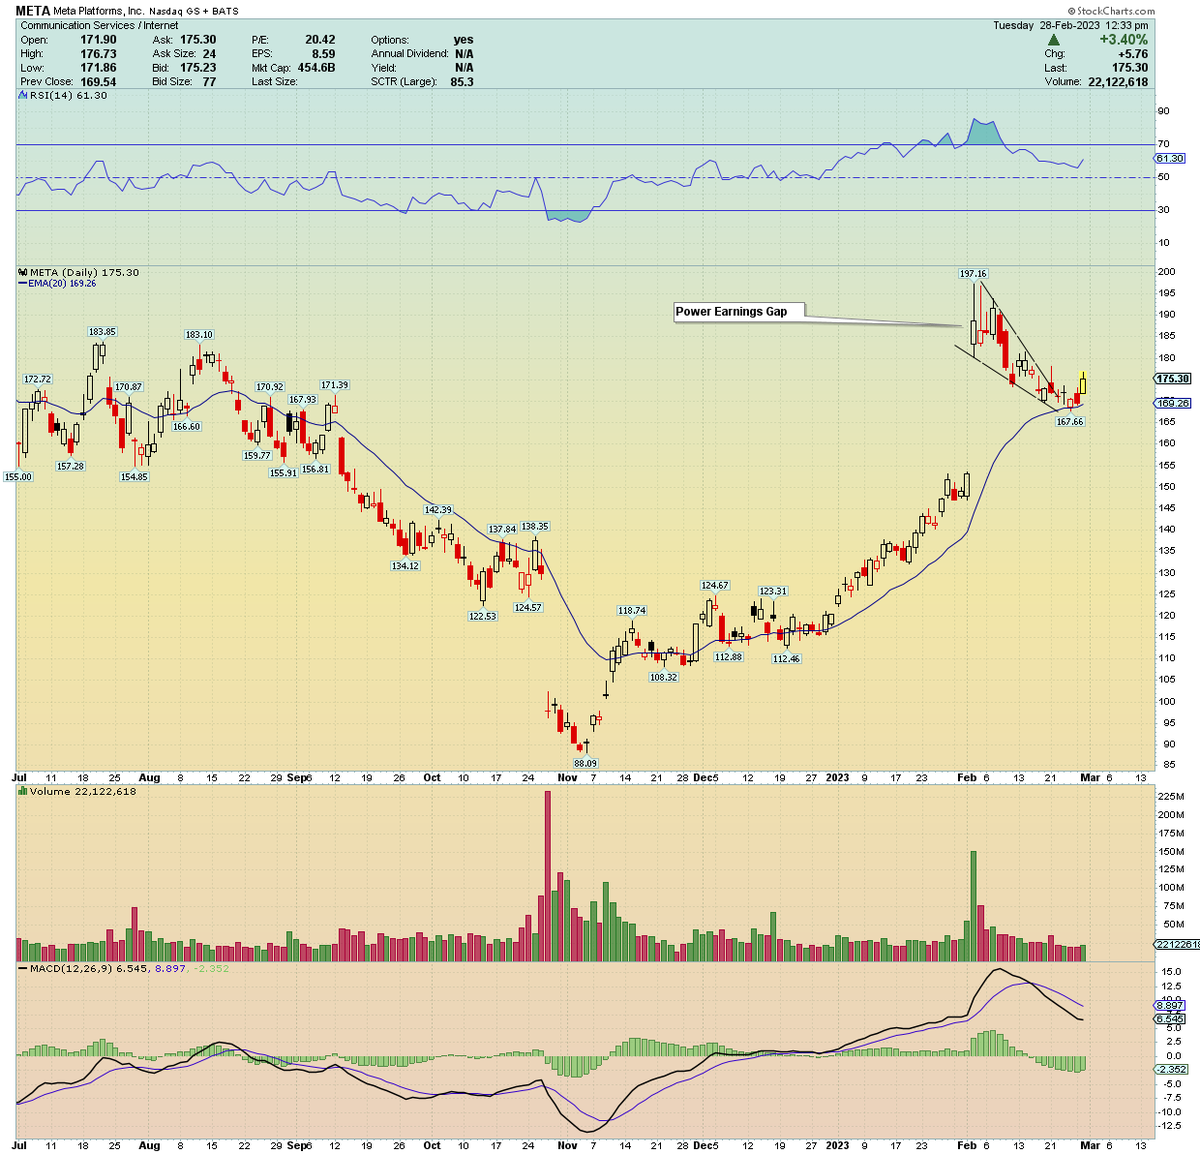This screenshot has width=1200, height=1154.
Task: Click the 171.39 September price label
Action: click(334, 385)
